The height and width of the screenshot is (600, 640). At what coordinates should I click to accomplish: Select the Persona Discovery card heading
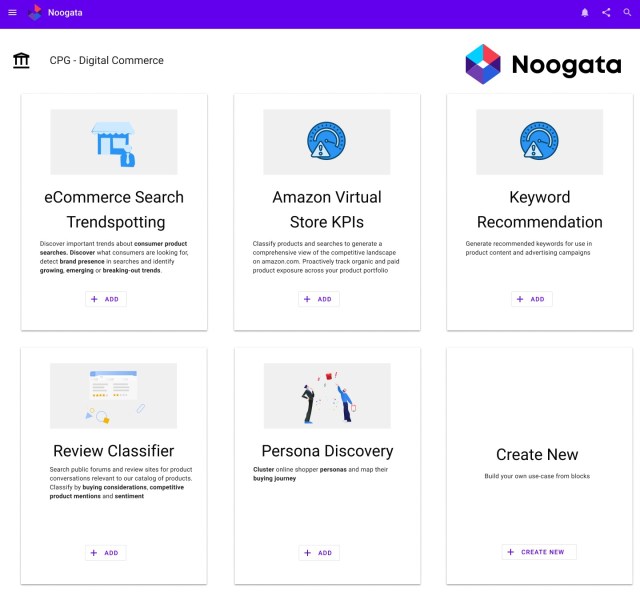(327, 451)
